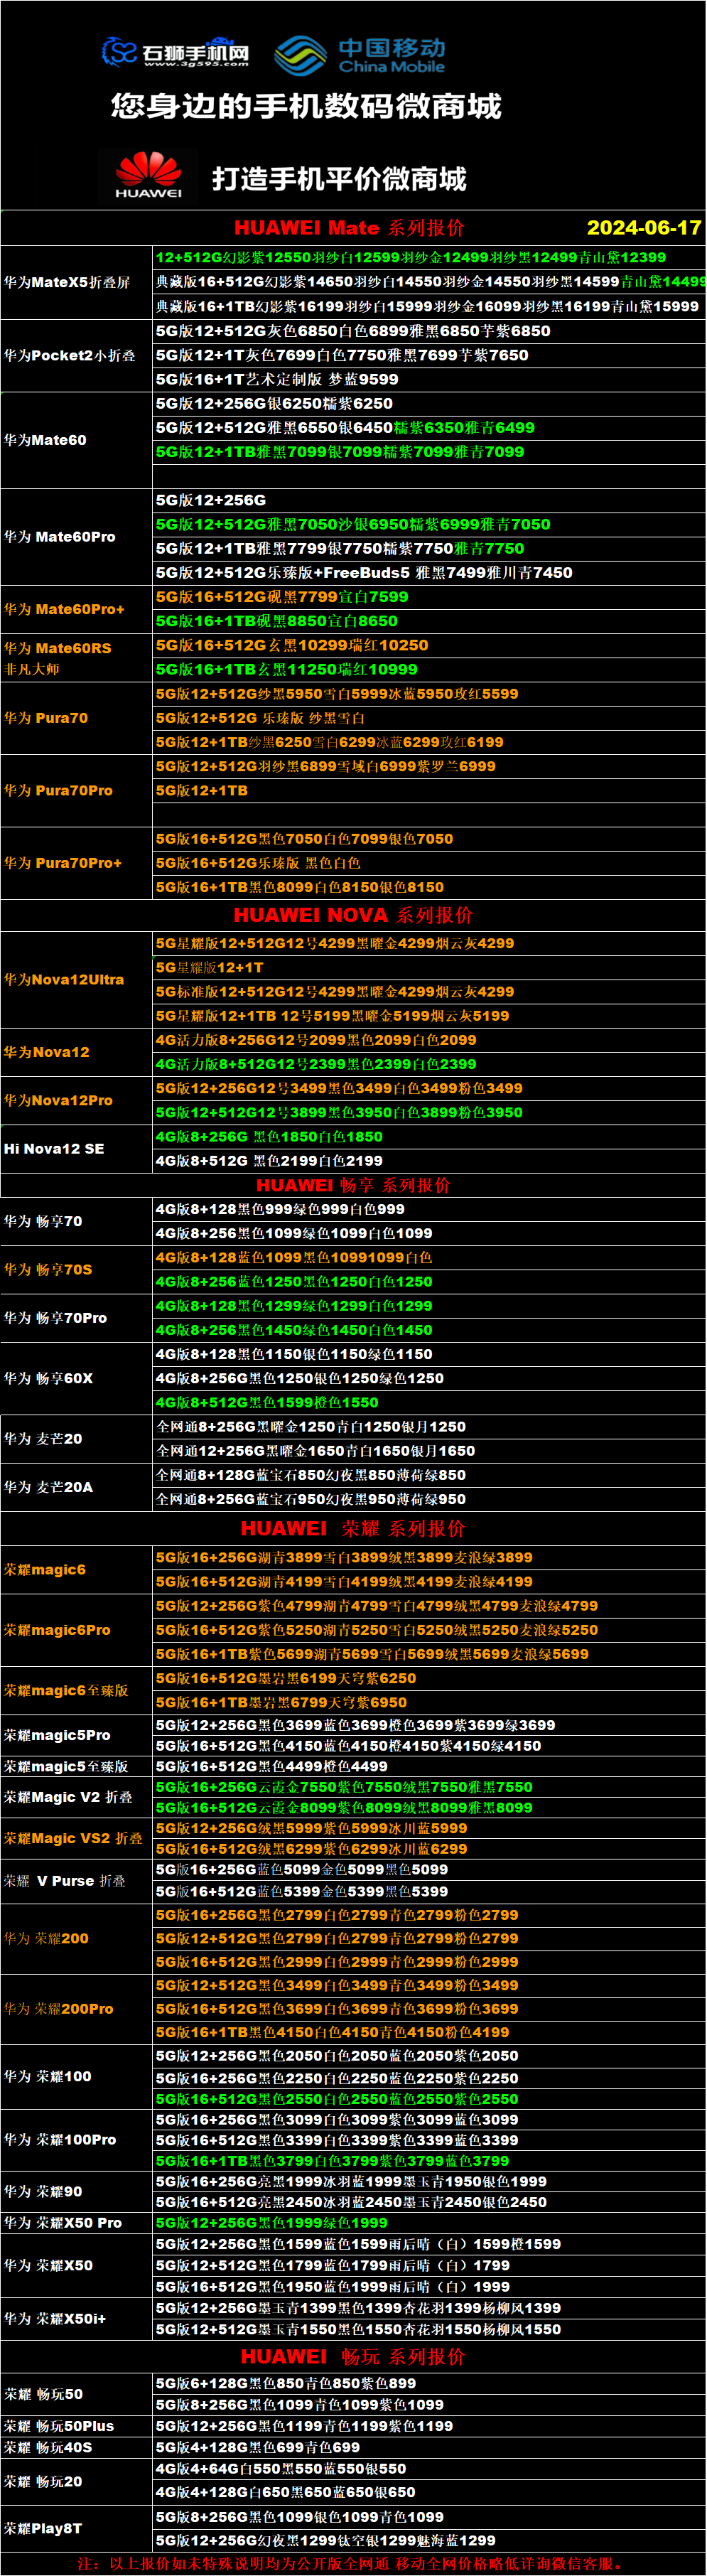Select the 华为 Pura70Pro+ model cell
This screenshot has height=2576, width=707.
[x=77, y=863]
